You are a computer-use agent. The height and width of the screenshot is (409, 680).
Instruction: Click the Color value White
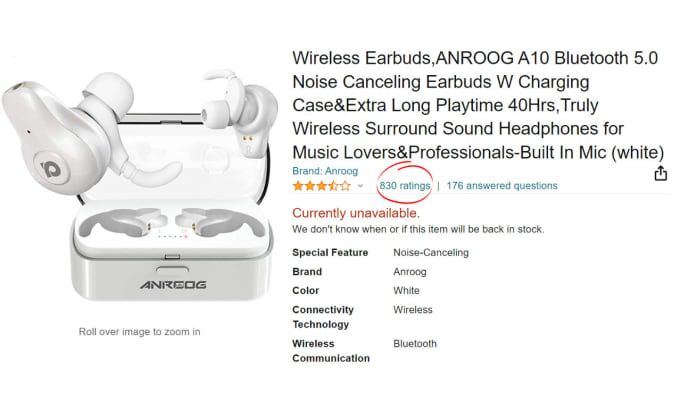(x=406, y=291)
